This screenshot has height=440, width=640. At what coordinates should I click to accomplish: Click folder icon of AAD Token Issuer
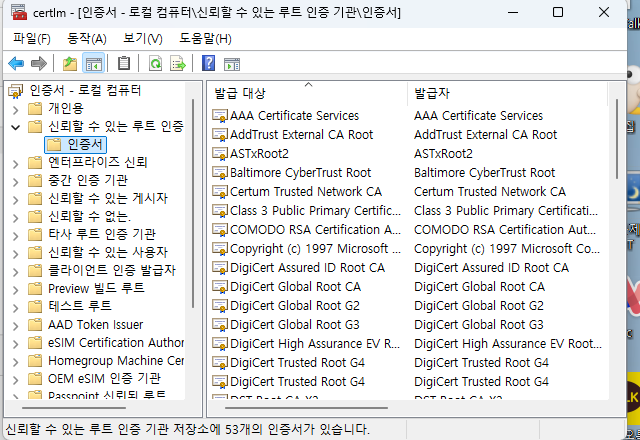tap(35, 325)
